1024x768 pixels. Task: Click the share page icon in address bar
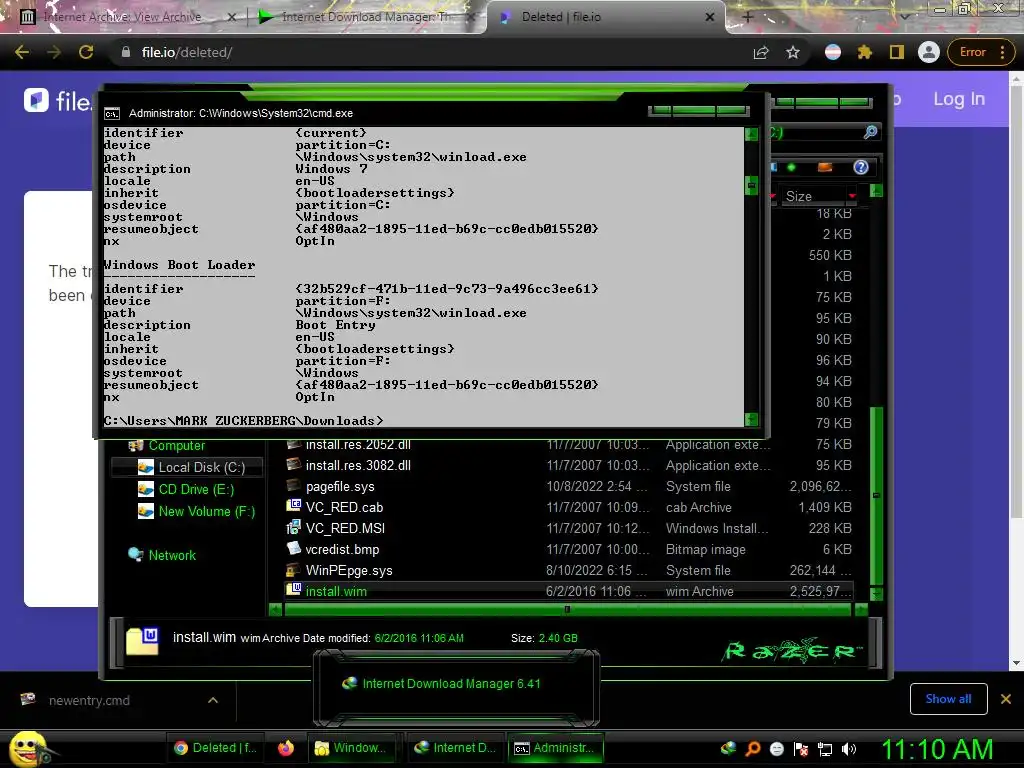pos(761,52)
